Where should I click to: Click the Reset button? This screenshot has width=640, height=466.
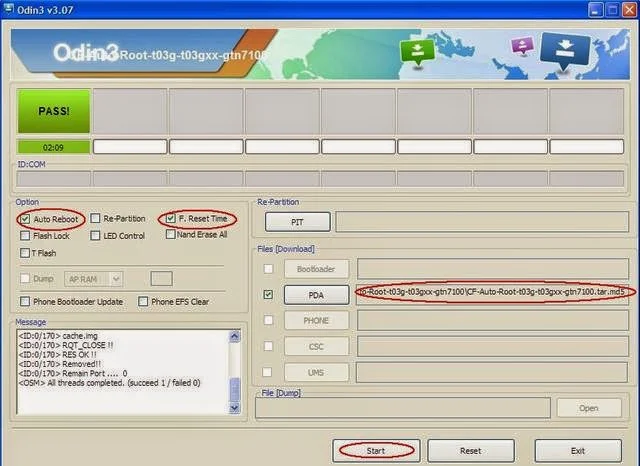click(x=471, y=450)
